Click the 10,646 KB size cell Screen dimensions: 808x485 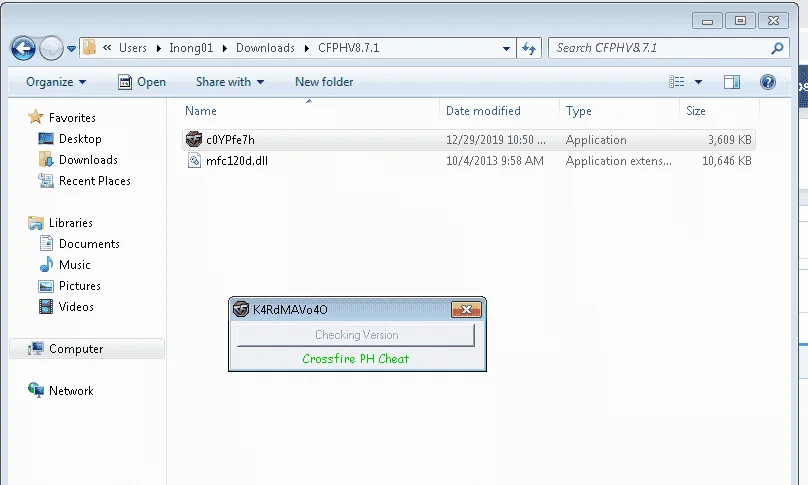coord(727,161)
